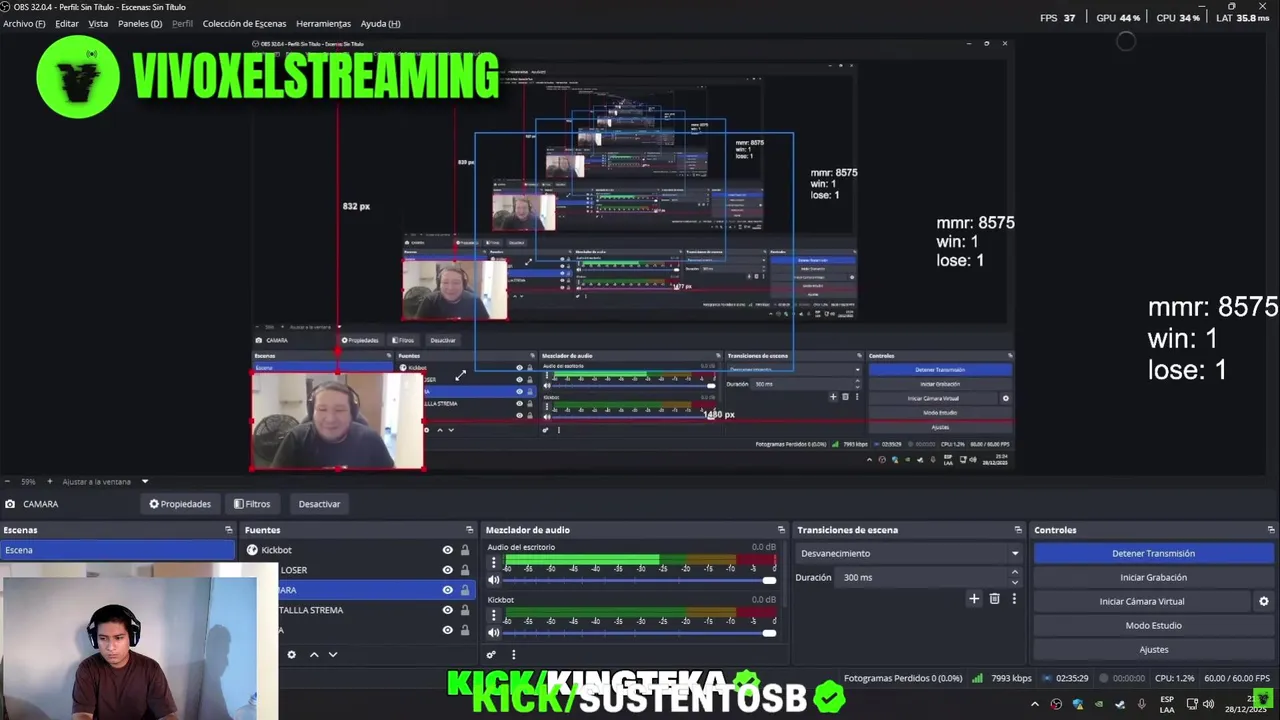Open the Paneles menu
1280x720 pixels.
(x=140, y=23)
